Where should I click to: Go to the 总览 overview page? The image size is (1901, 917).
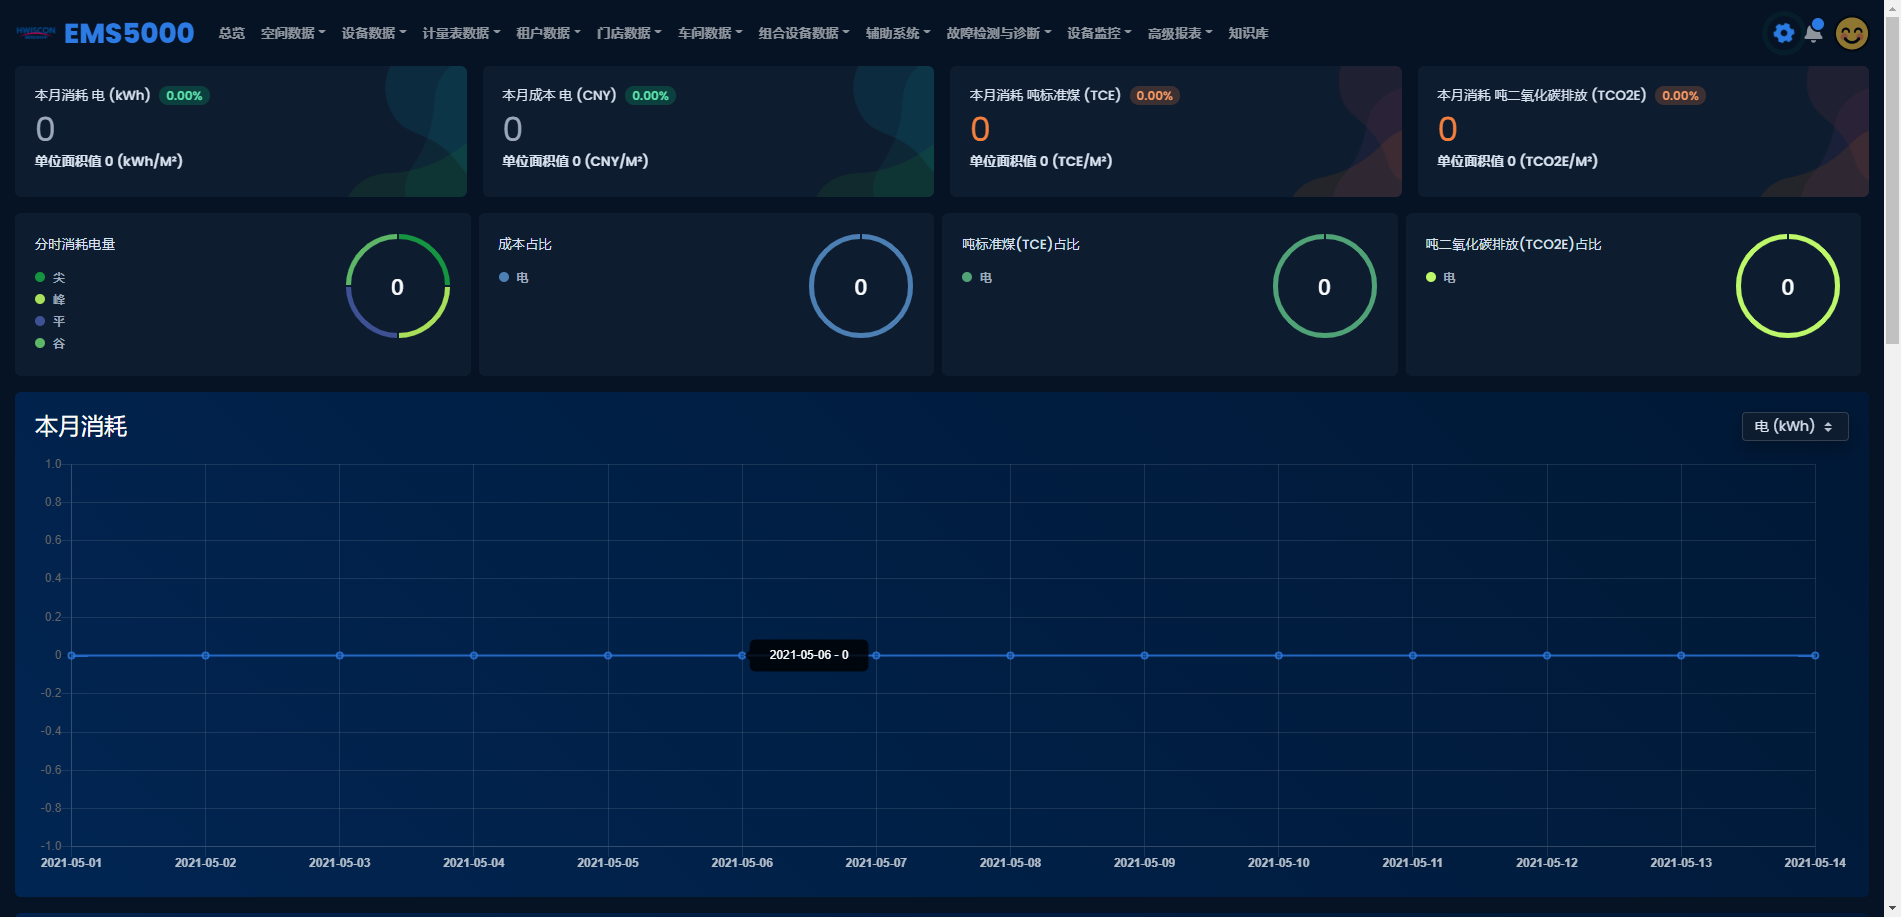(x=231, y=33)
